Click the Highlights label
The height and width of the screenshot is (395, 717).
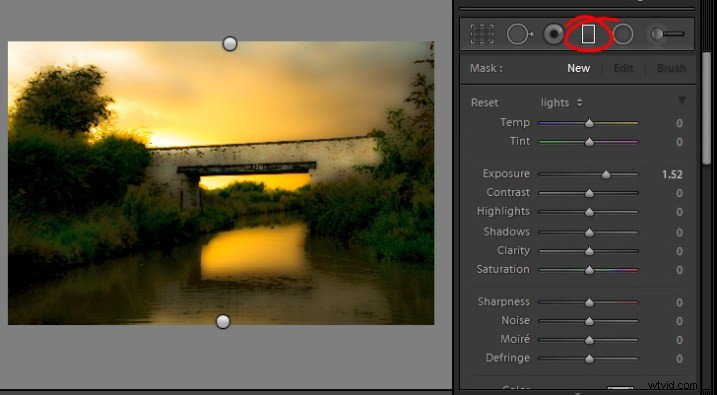coord(503,211)
